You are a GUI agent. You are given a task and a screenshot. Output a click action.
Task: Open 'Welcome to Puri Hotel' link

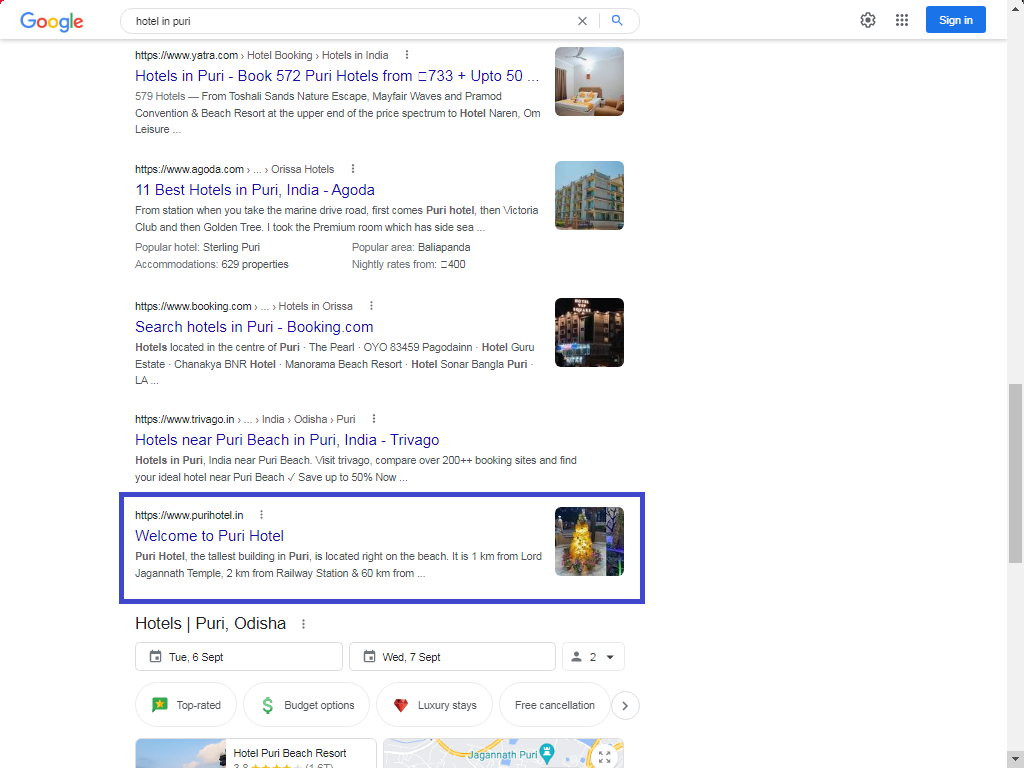coord(209,536)
